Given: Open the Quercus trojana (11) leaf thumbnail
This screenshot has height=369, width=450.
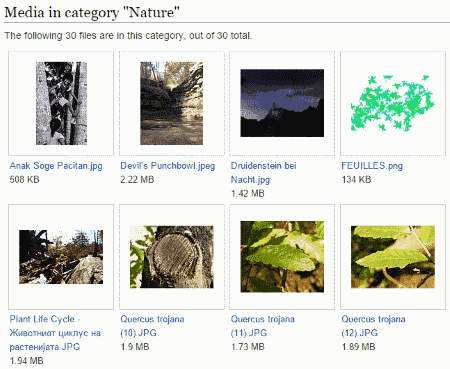Looking at the screenshot, I should click(282, 257).
